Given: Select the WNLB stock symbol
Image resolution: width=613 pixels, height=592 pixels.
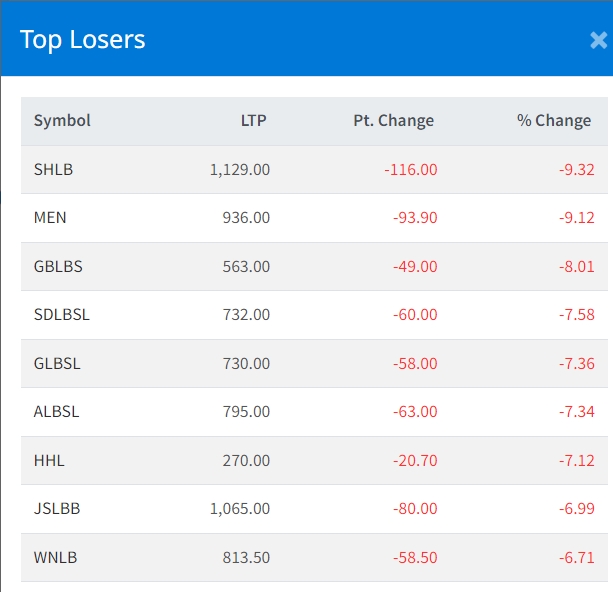Looking at the screenshot, I should coord(55,558).
